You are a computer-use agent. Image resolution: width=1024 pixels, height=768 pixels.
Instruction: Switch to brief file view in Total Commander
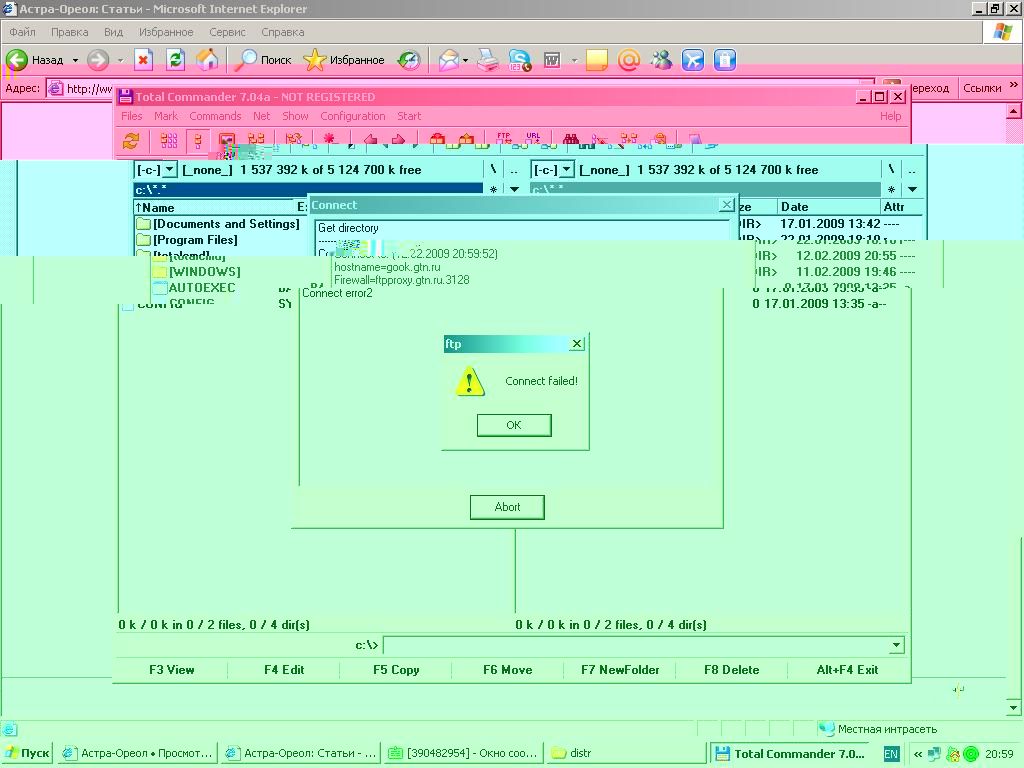(168, 140)
